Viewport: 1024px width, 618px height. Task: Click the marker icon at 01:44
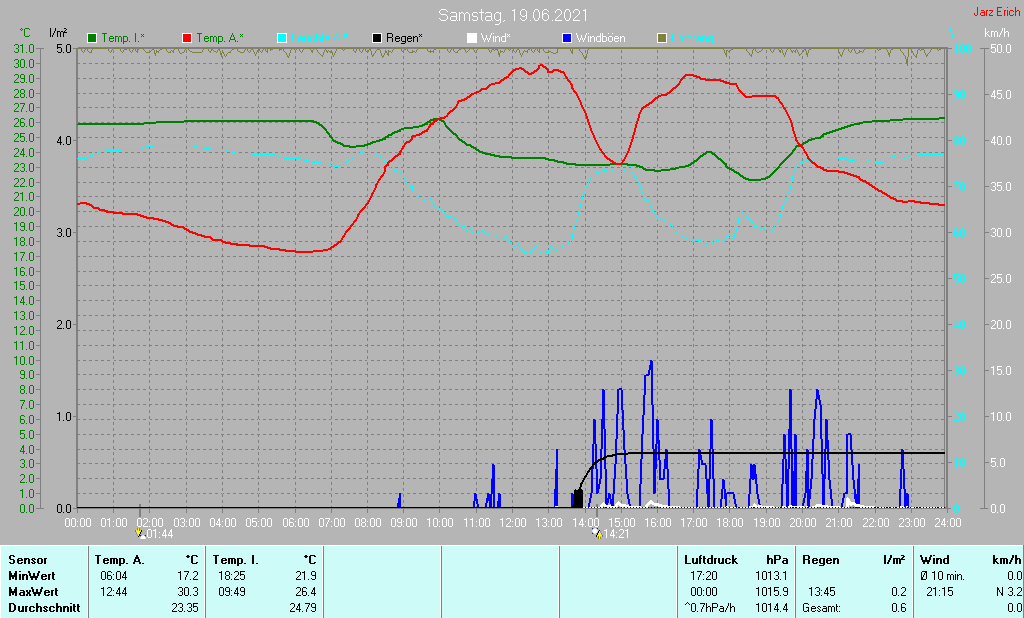[x=140, y=533]
